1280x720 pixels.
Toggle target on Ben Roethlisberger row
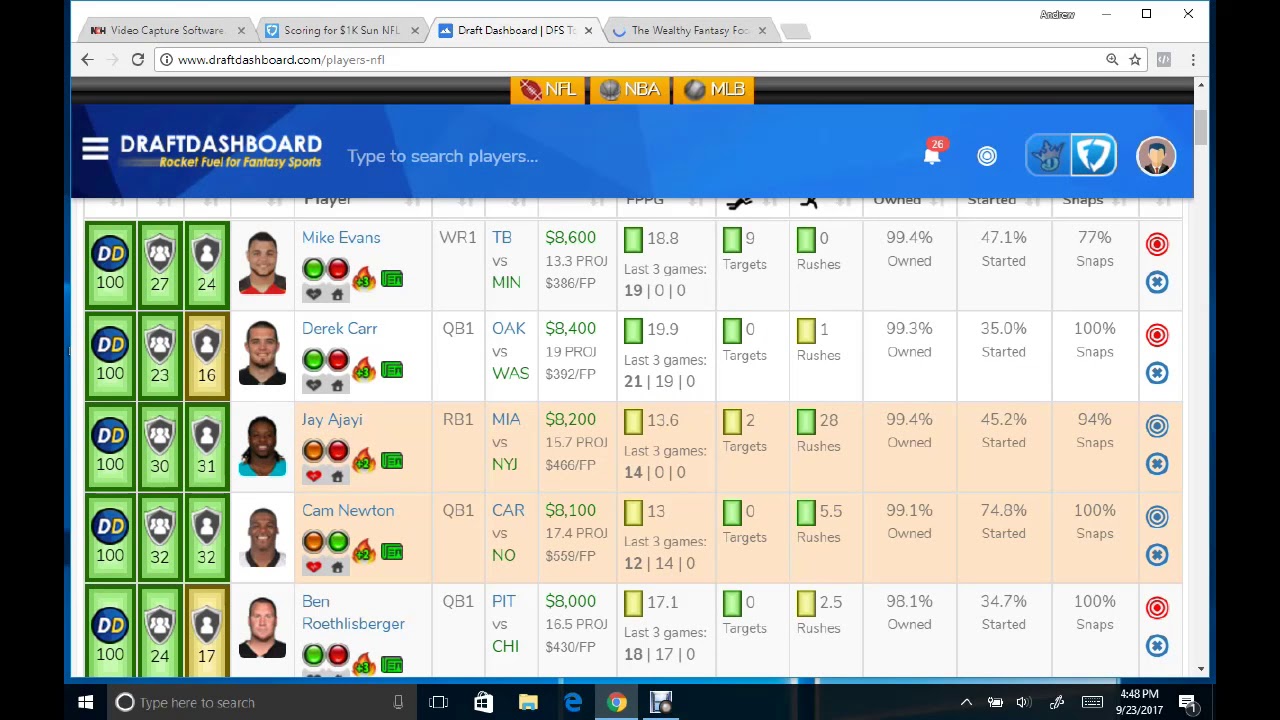pyautogui.click(x=1157, y=608)
